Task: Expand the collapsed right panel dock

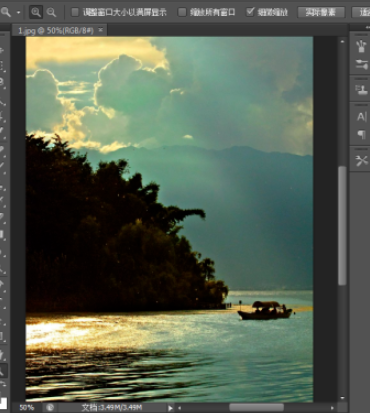Action: tap(367, 28)
